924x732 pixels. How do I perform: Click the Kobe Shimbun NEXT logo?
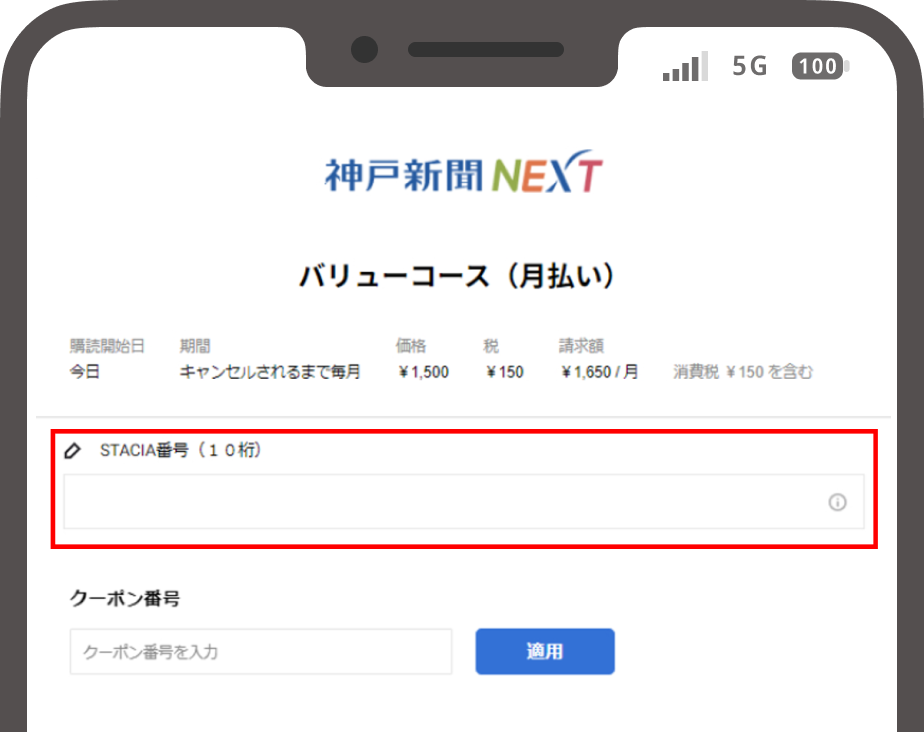463,175
